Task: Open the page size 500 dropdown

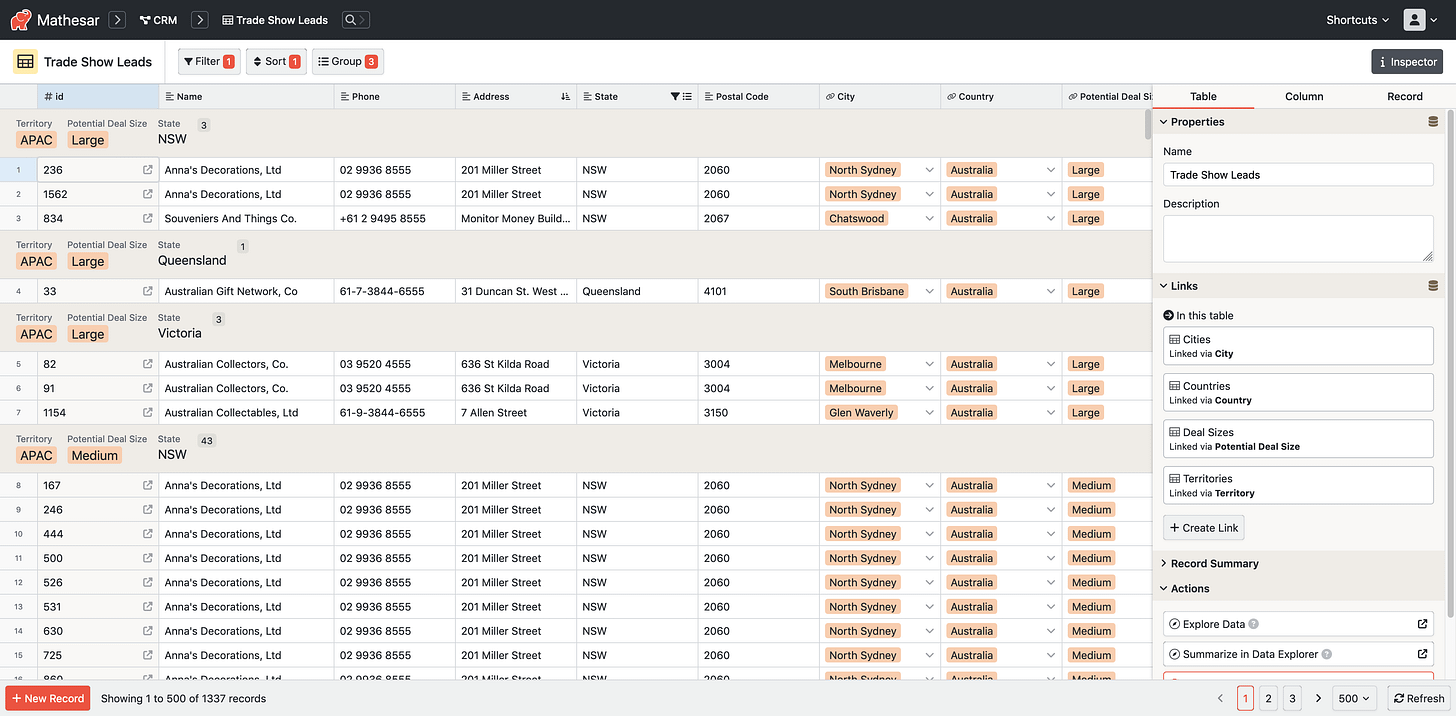Action: coord(1354,698)
